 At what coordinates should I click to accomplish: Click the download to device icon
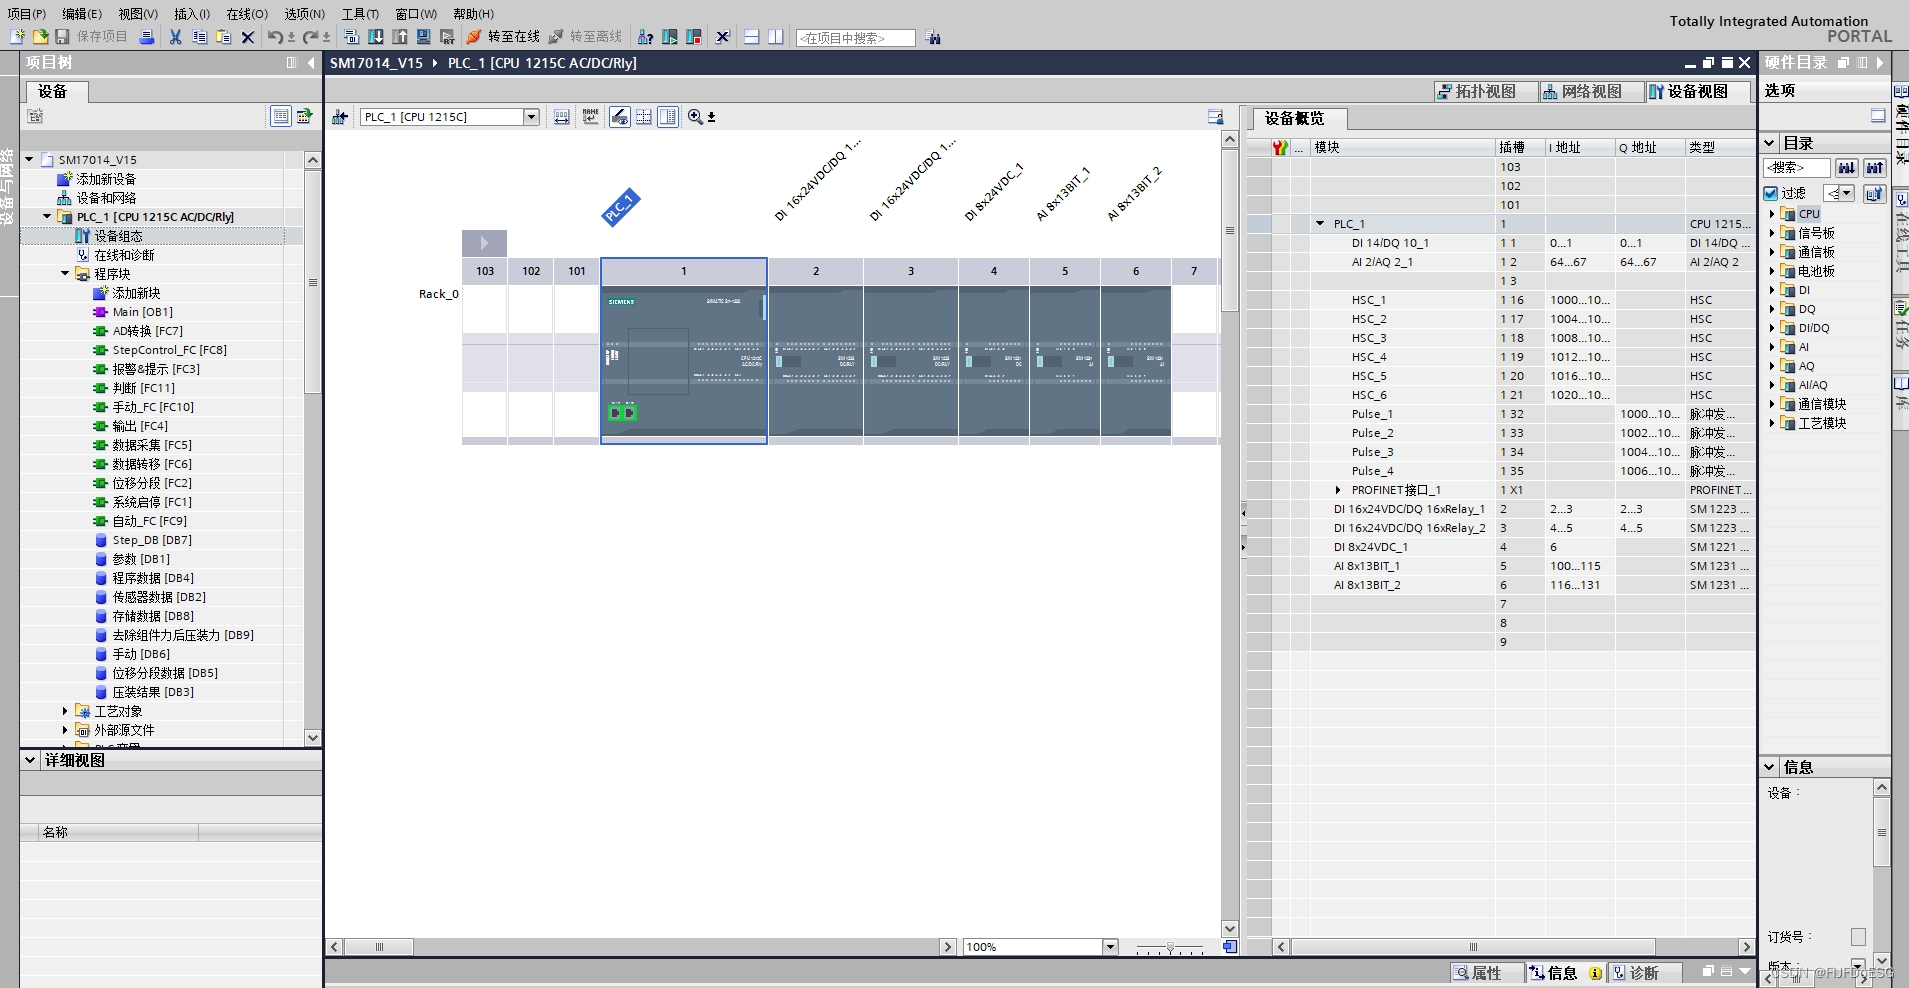click(376, 37)
